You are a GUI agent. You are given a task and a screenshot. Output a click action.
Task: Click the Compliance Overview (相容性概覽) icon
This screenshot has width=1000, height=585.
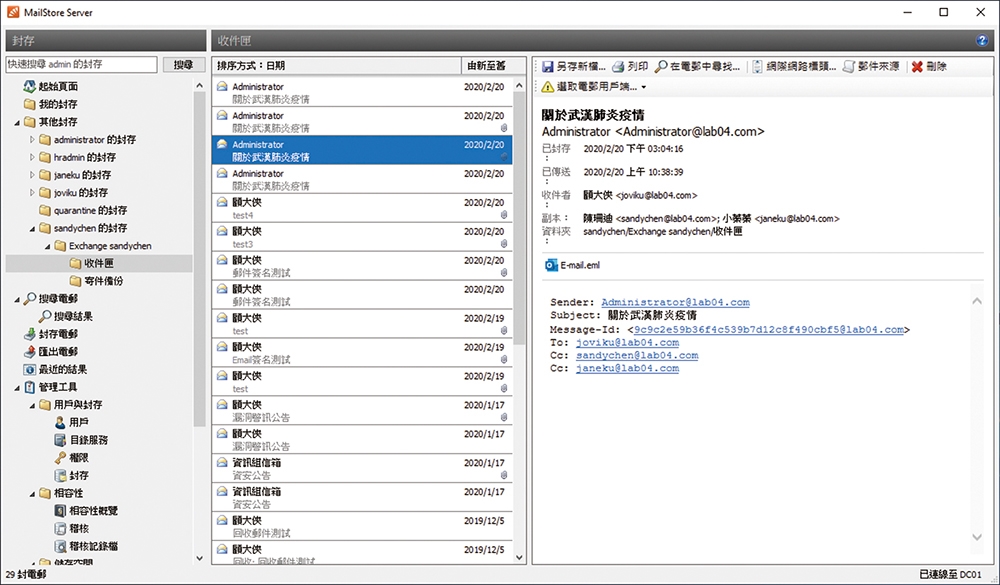[60, 511]
